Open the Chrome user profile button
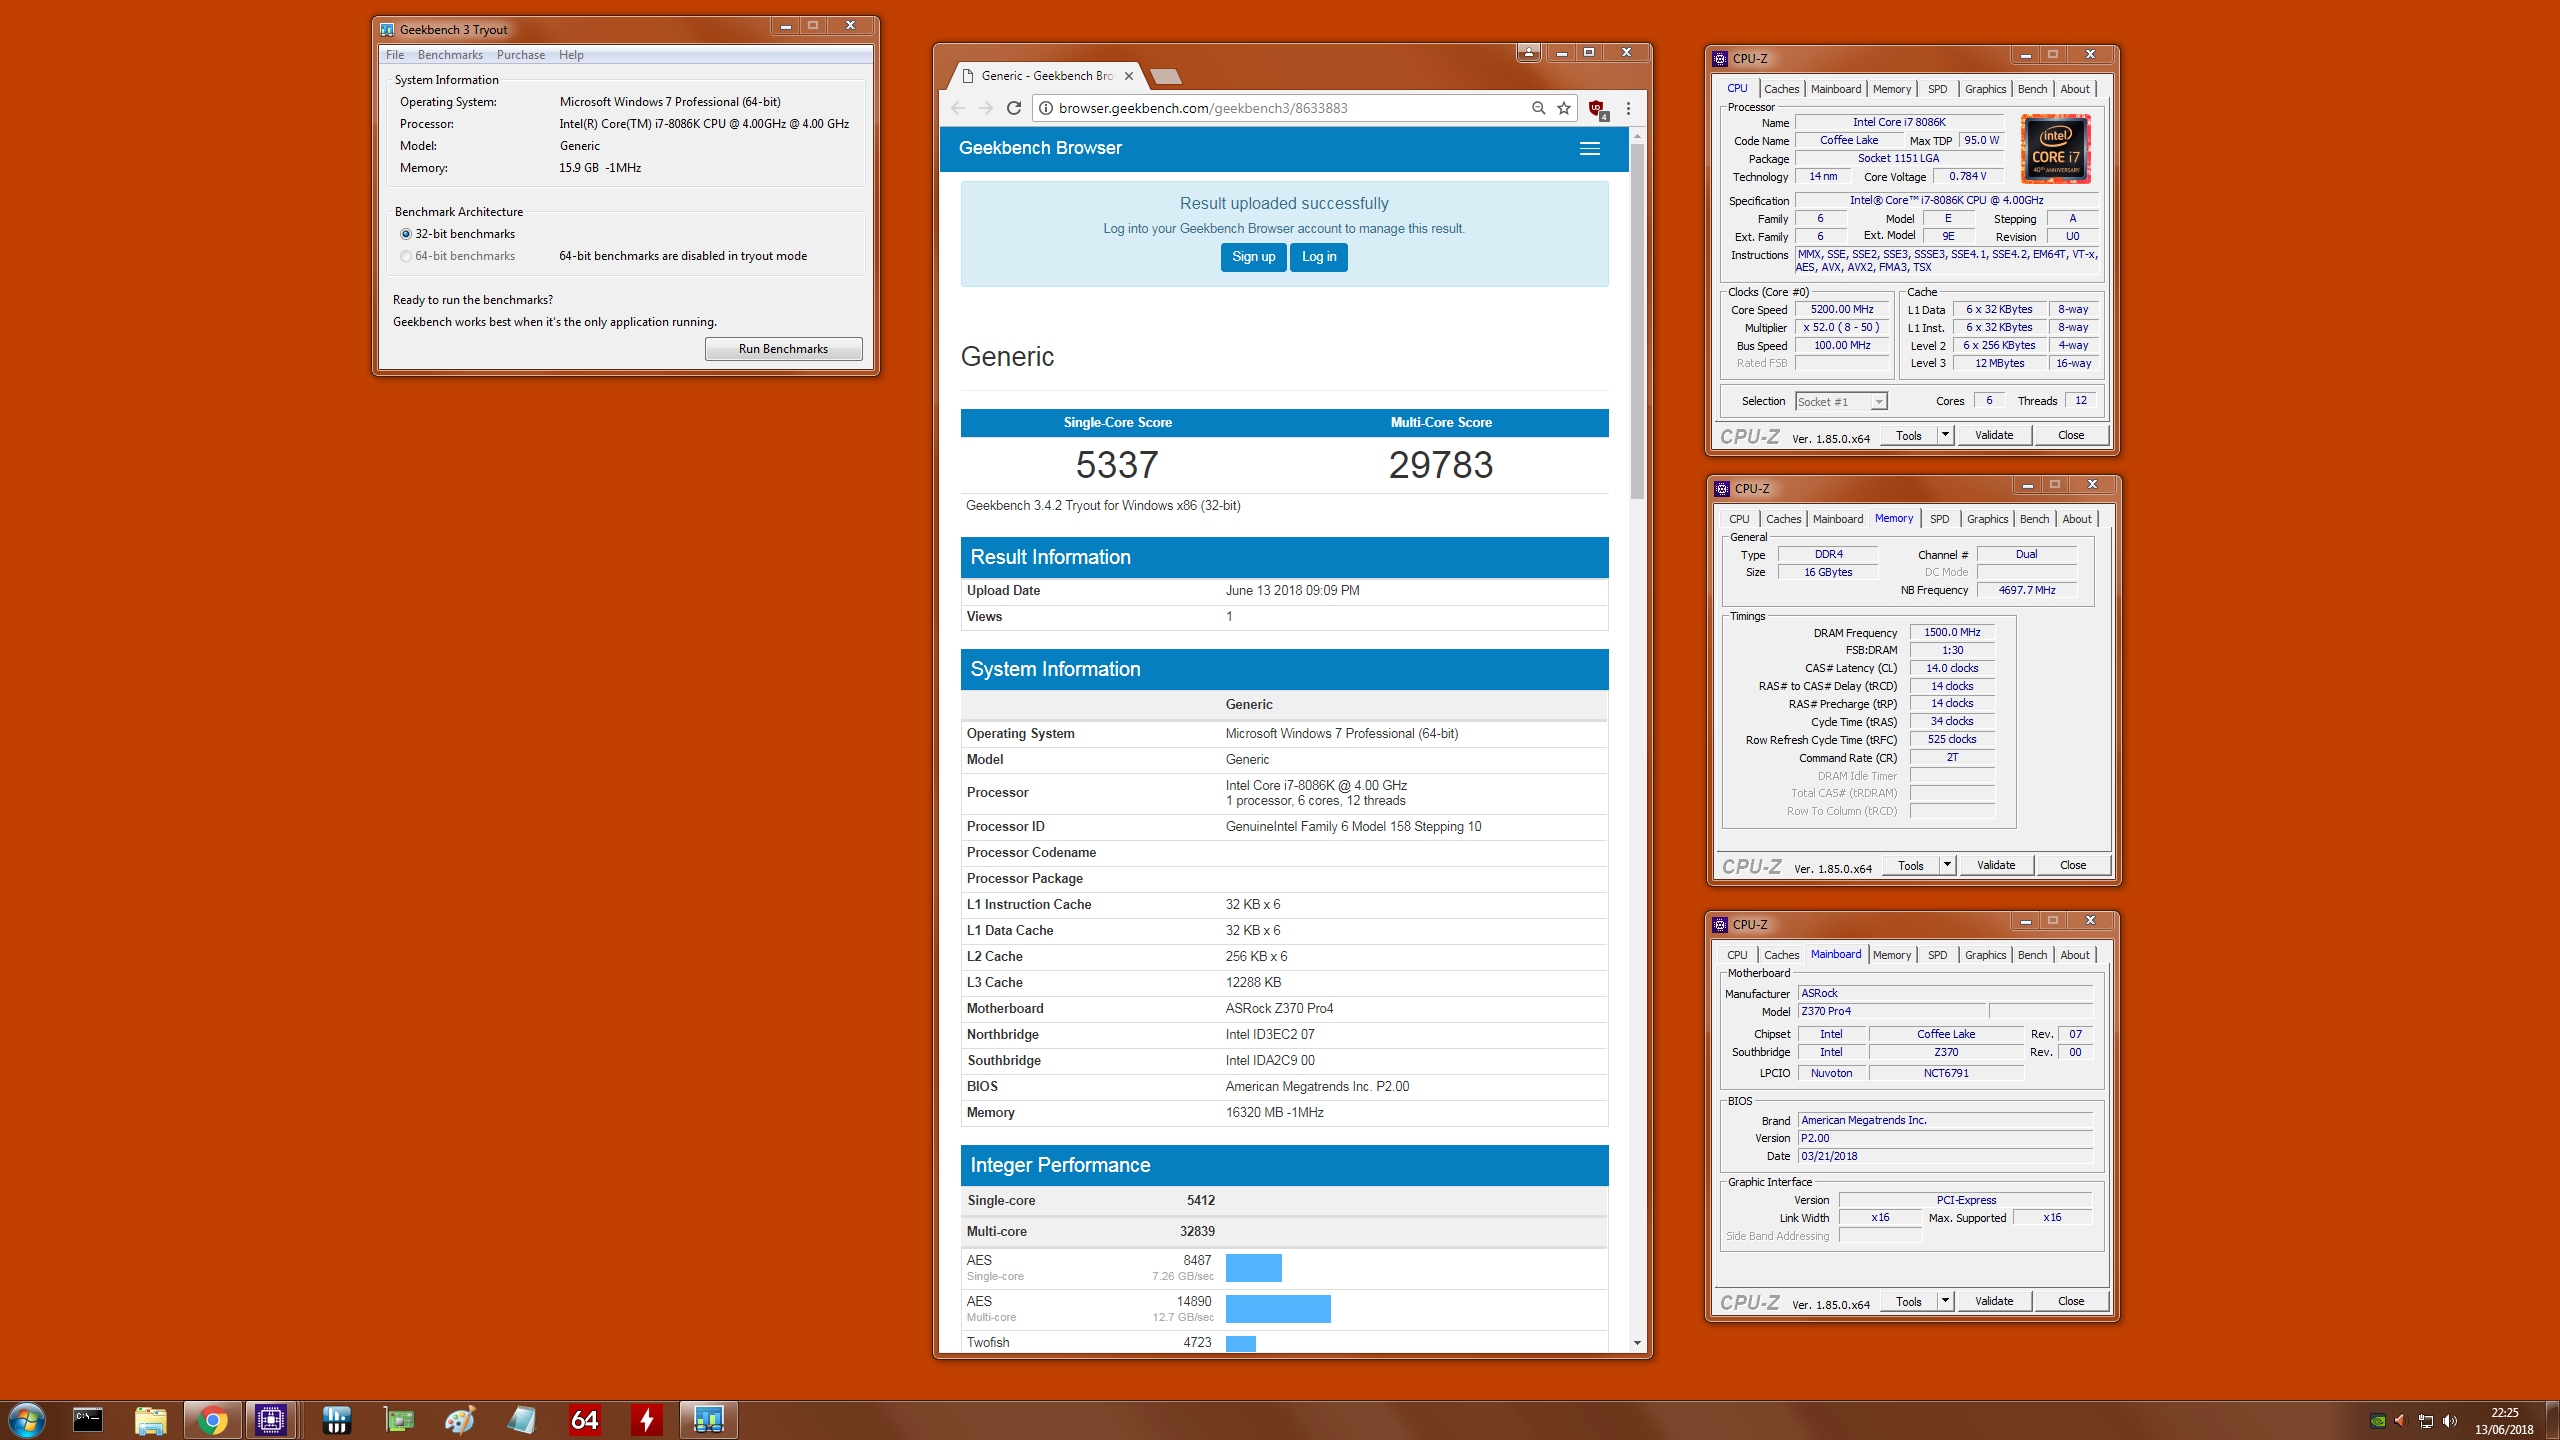The image size is (2560, 1440). [x=1529, y=52]
